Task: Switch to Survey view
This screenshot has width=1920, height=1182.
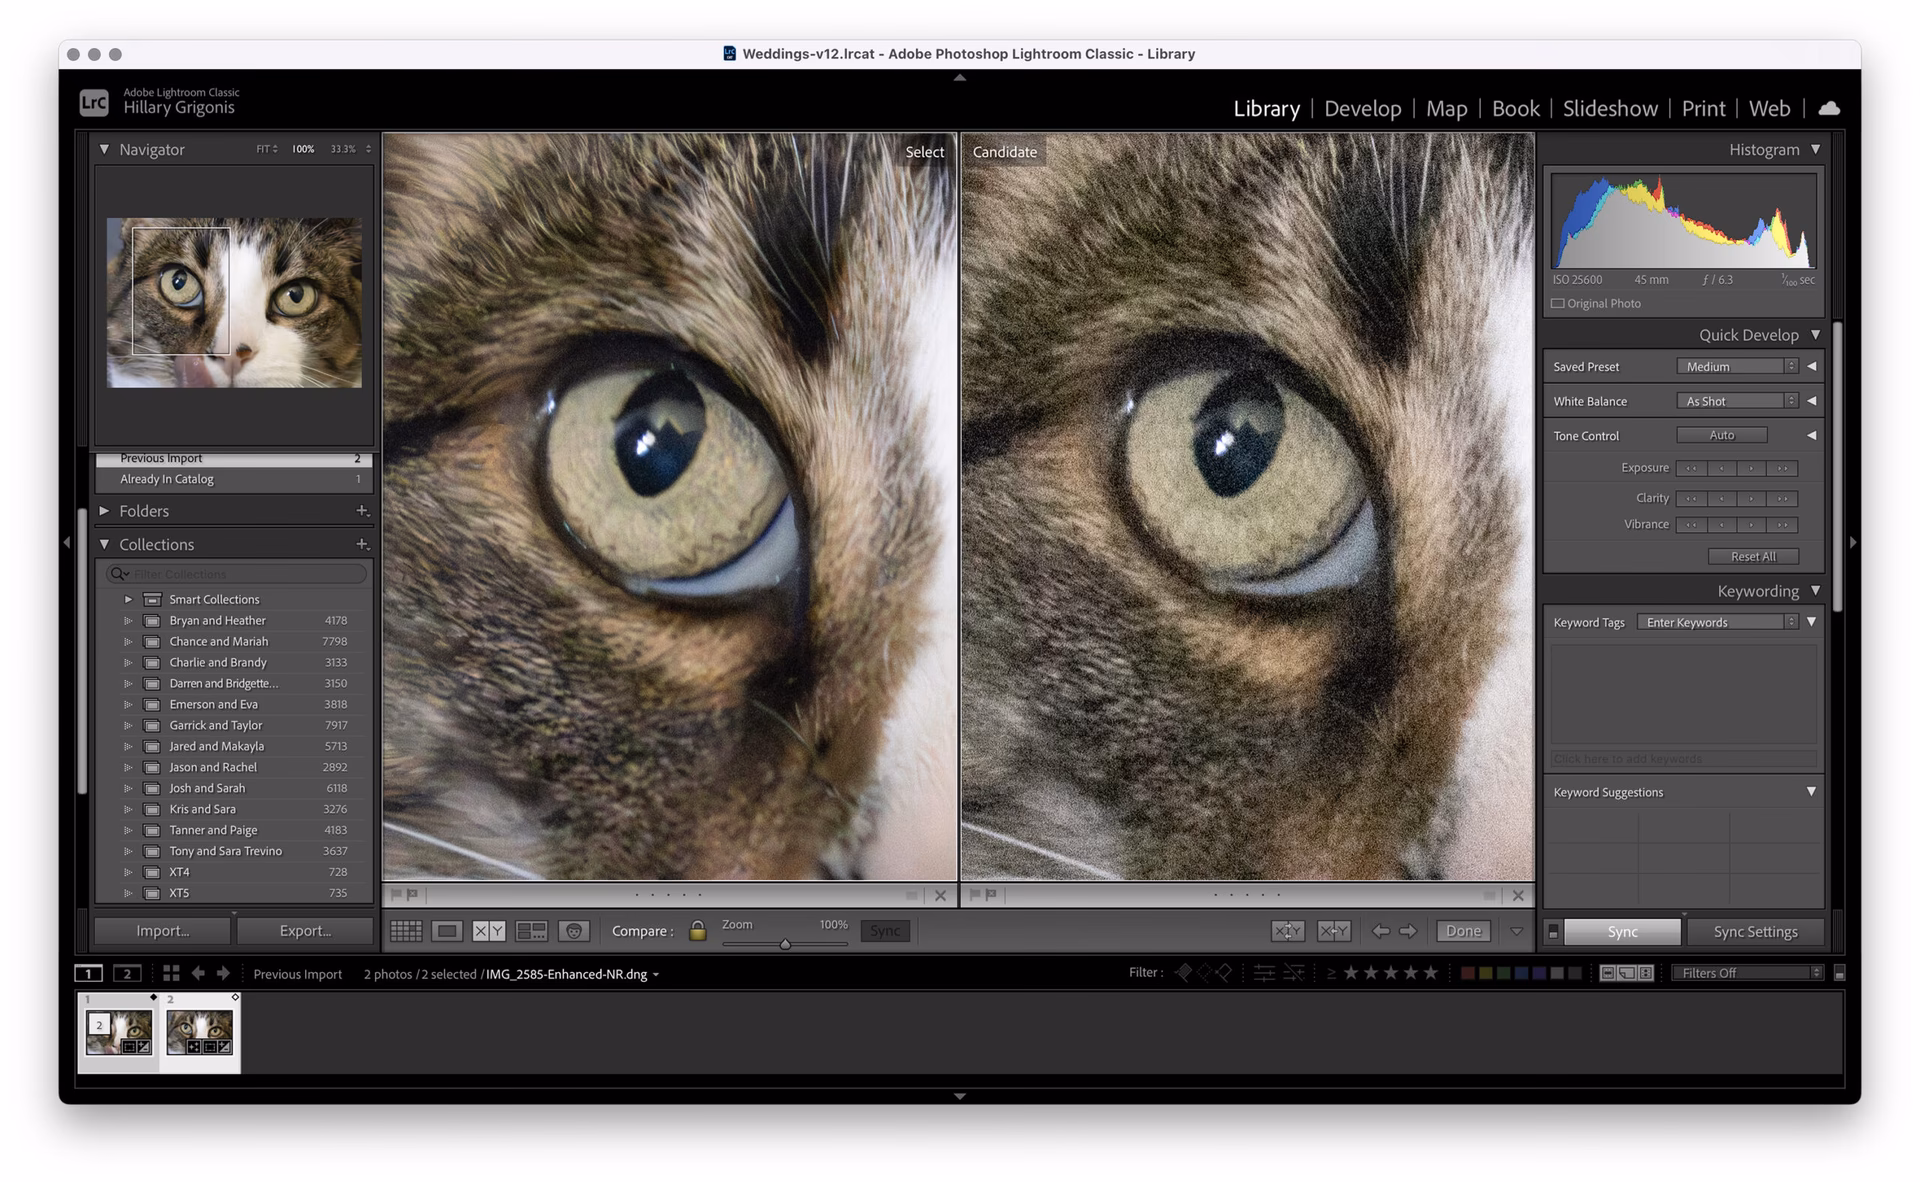Action: click(531, 930)
